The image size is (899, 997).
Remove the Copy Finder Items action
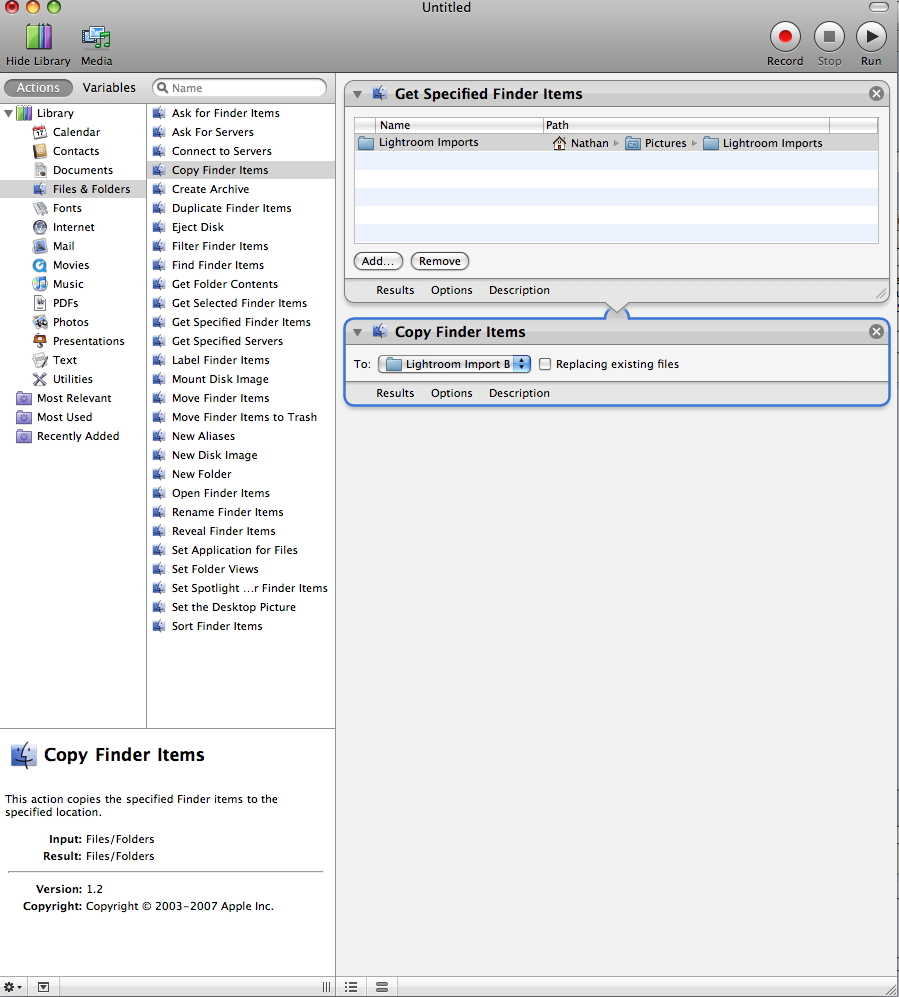tap(876, 331)
